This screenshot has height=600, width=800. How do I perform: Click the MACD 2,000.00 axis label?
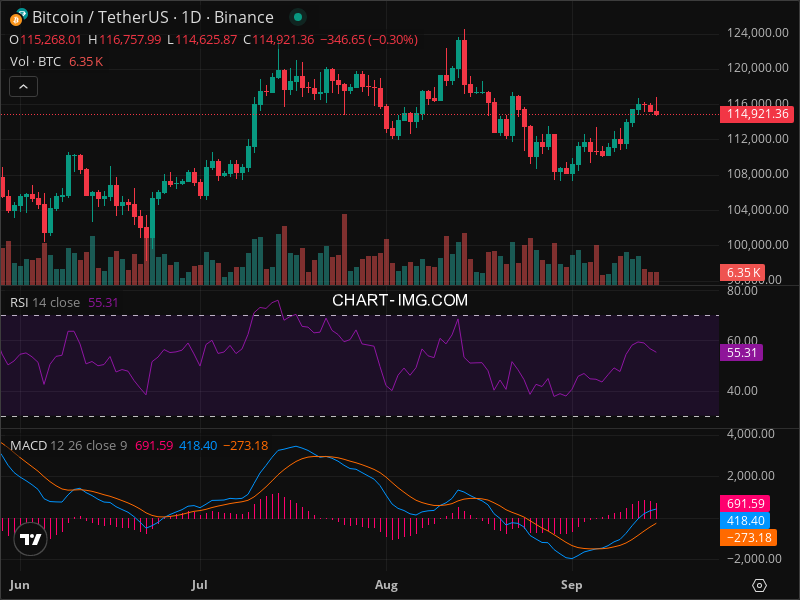pyautogui.click(x=751, y=476)
